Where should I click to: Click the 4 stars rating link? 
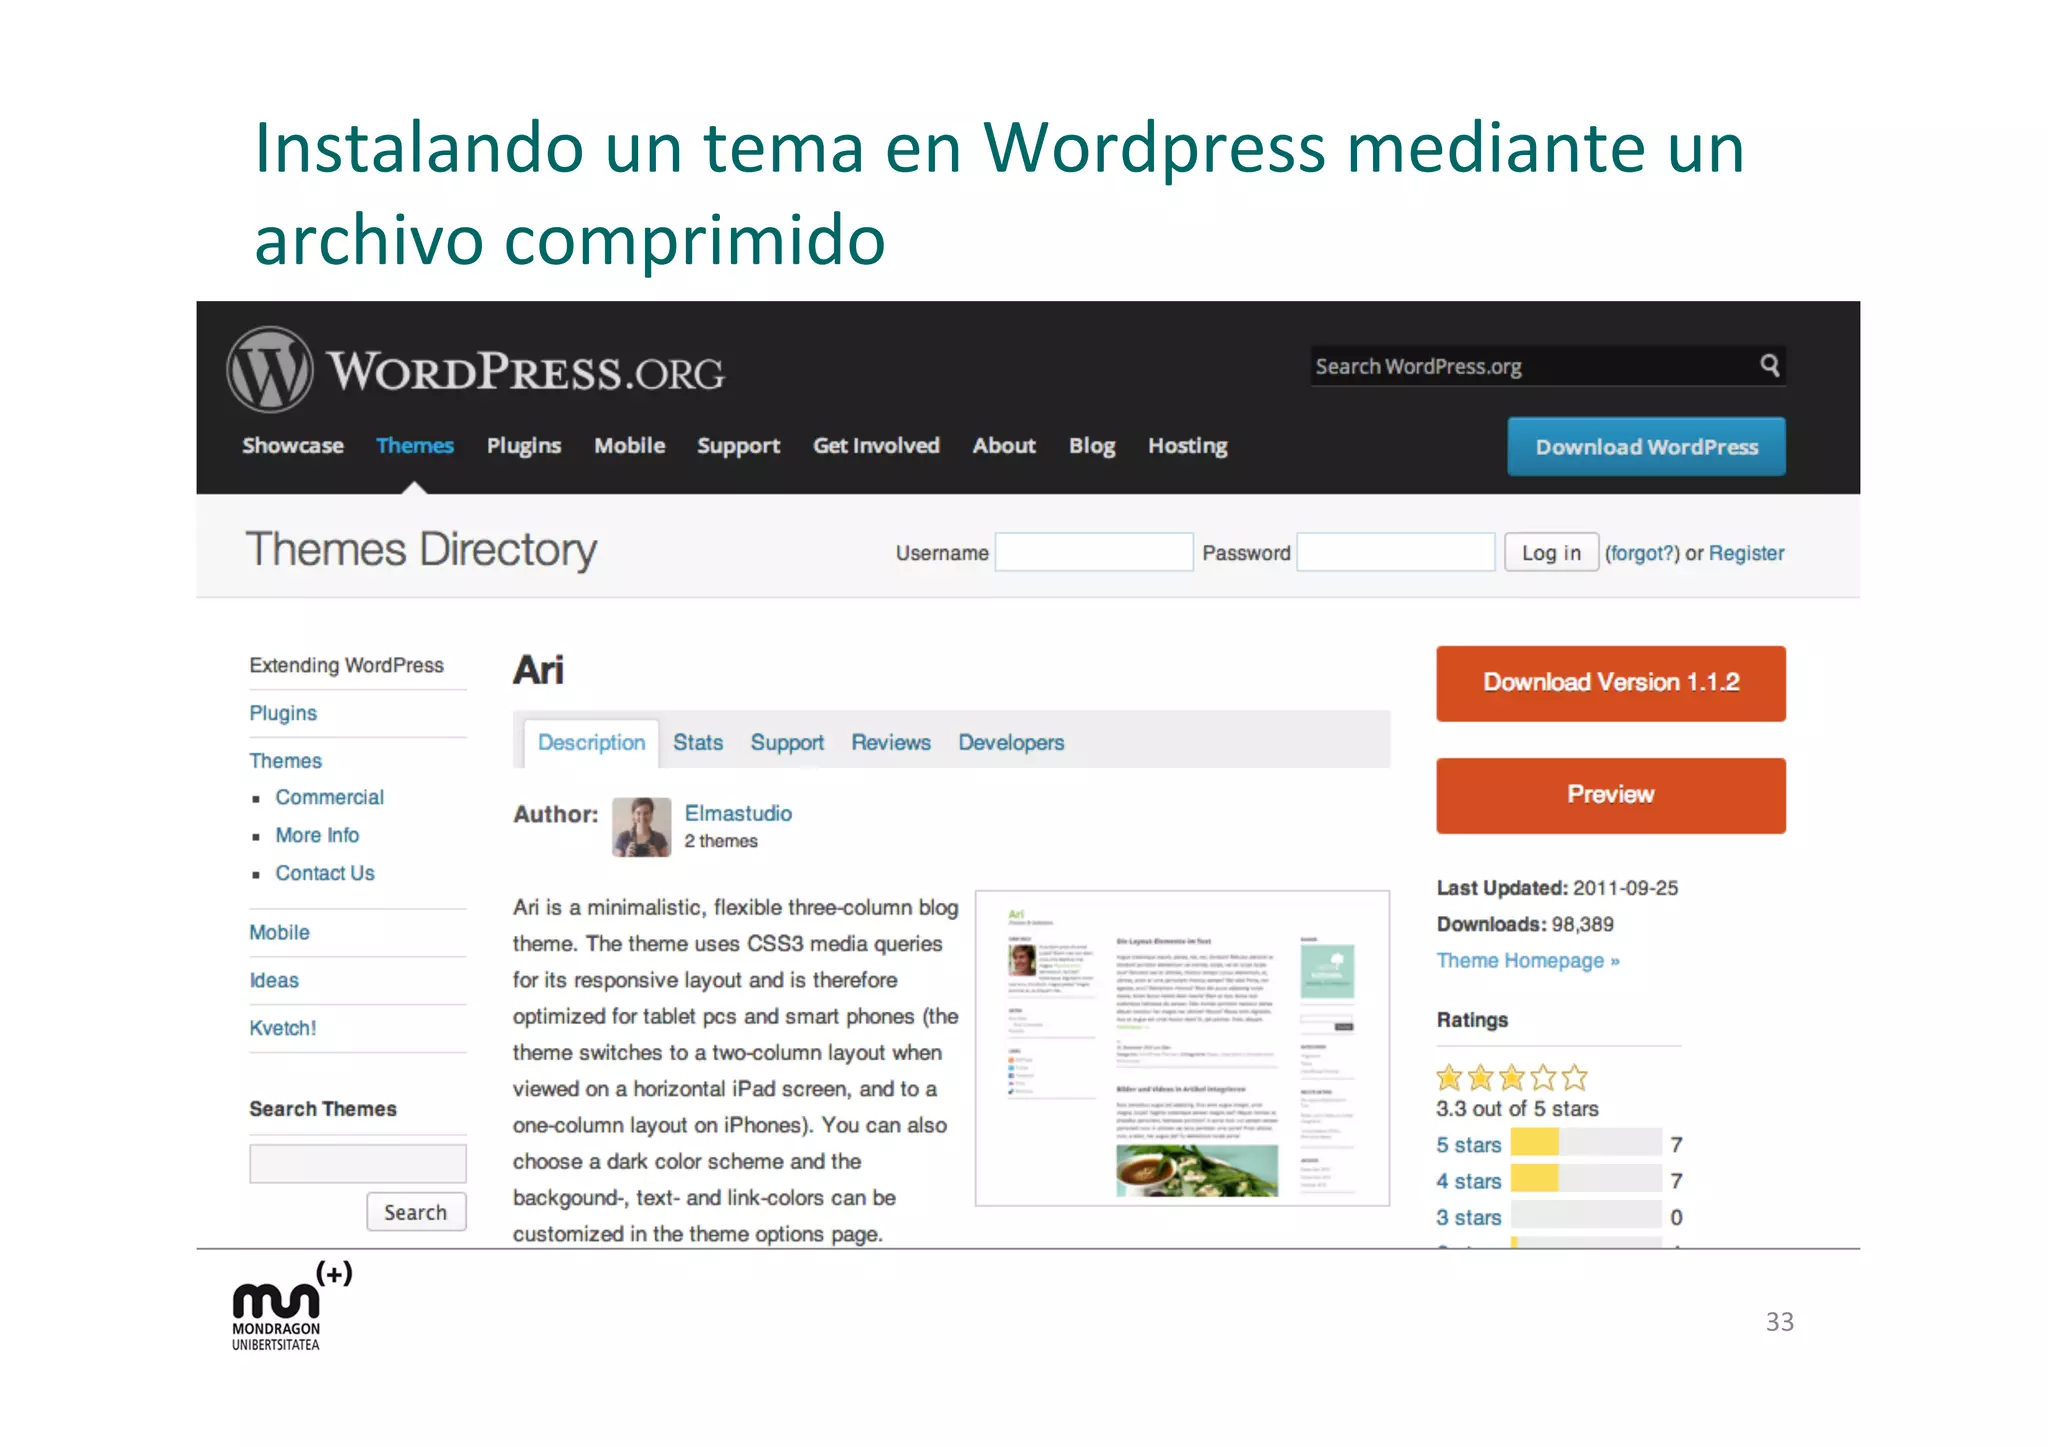click(1469, 1181)
